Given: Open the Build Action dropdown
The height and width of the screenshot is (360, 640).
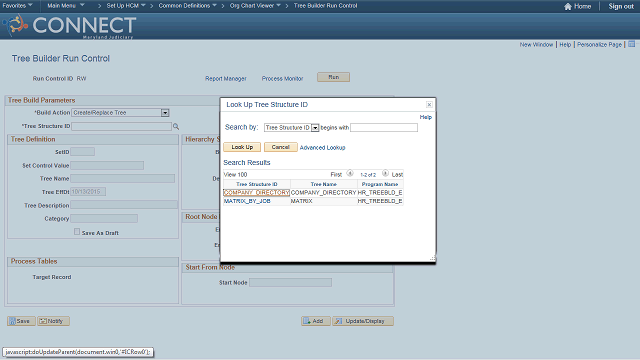Looking at the screenshot, I should pos(165,113).
